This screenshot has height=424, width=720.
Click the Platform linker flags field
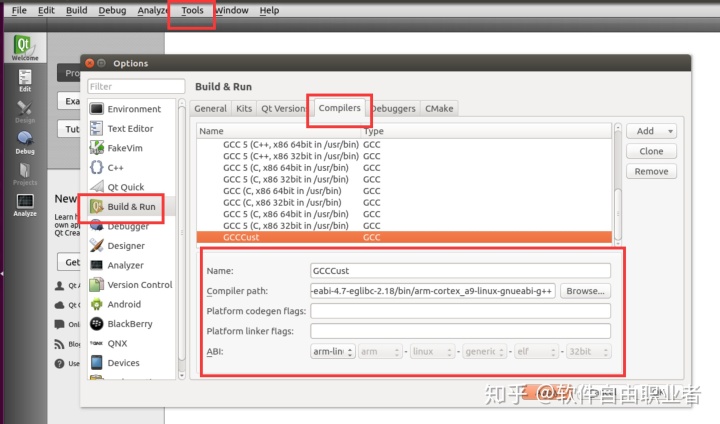(461, 331)
